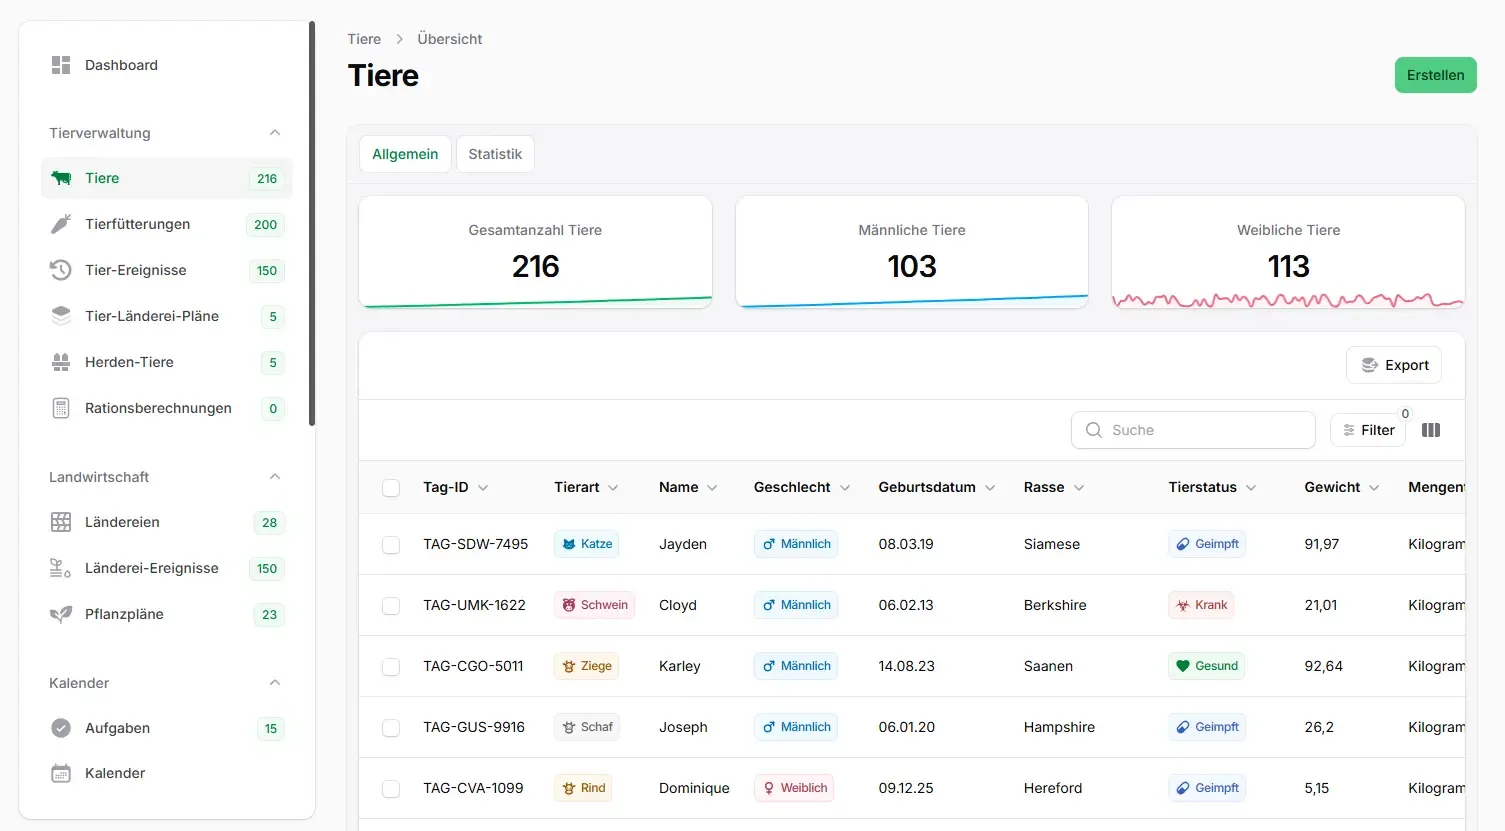Select the Ländereien grid icon
The height and width of the screenshot is (831, 1505).
click(61, 522)
